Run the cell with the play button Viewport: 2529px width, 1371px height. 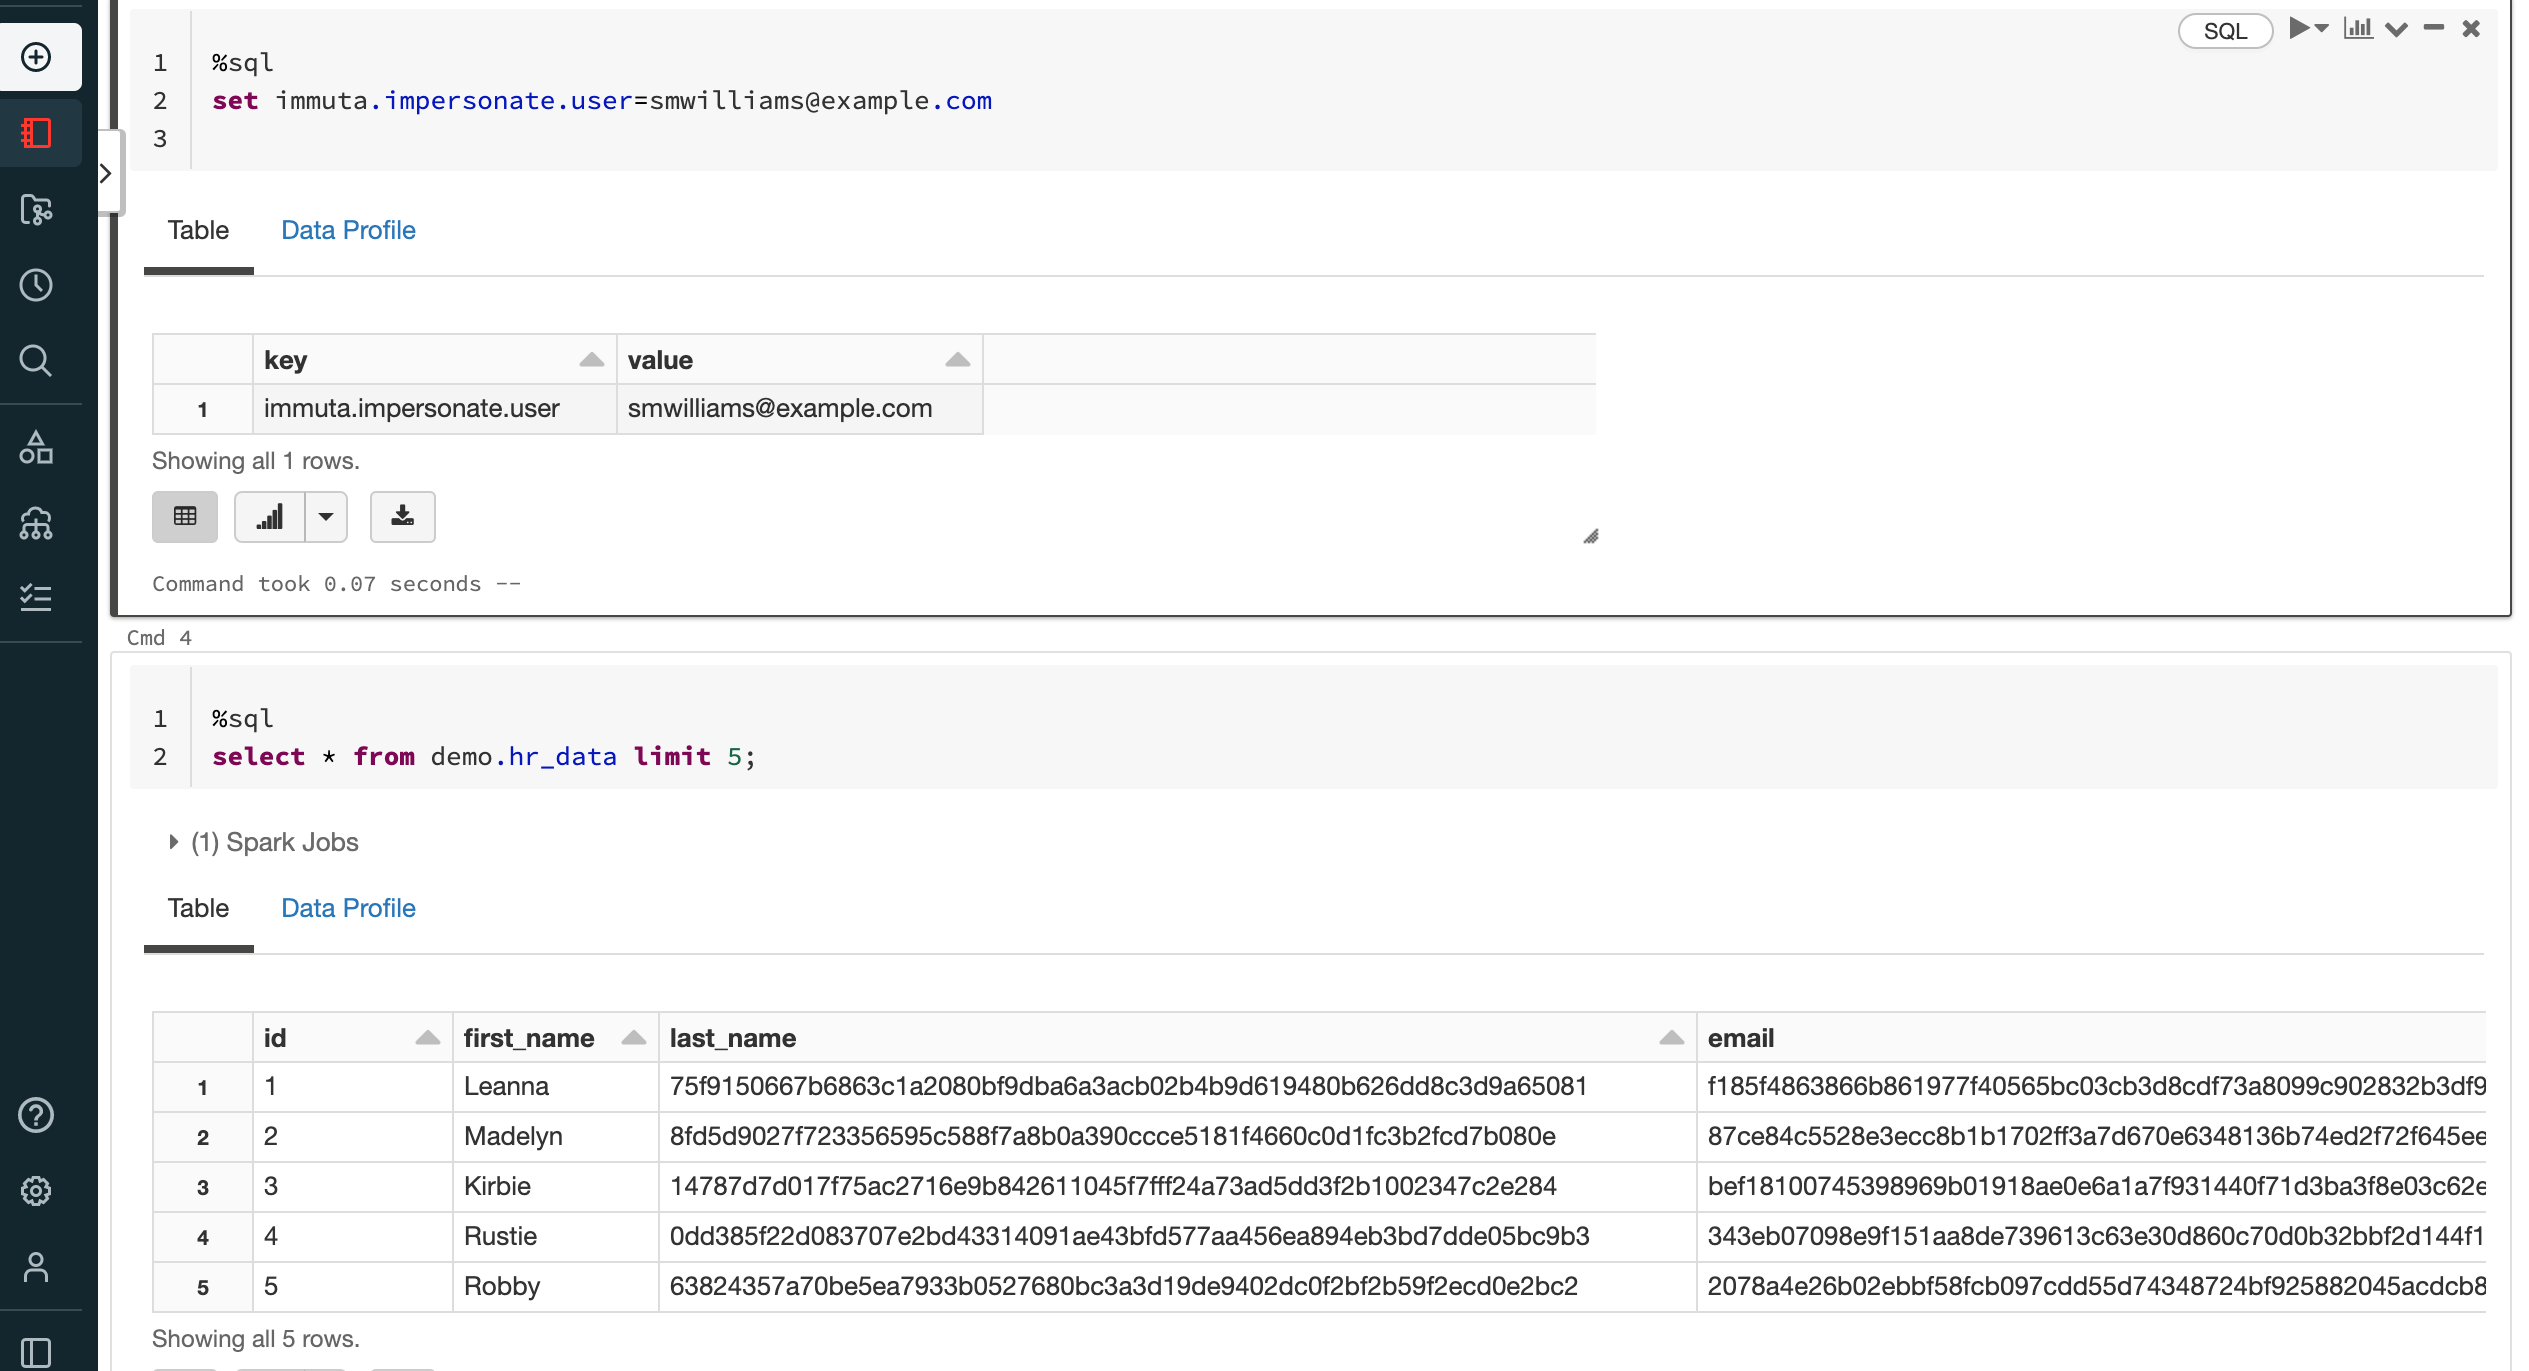click(2299, 28)
